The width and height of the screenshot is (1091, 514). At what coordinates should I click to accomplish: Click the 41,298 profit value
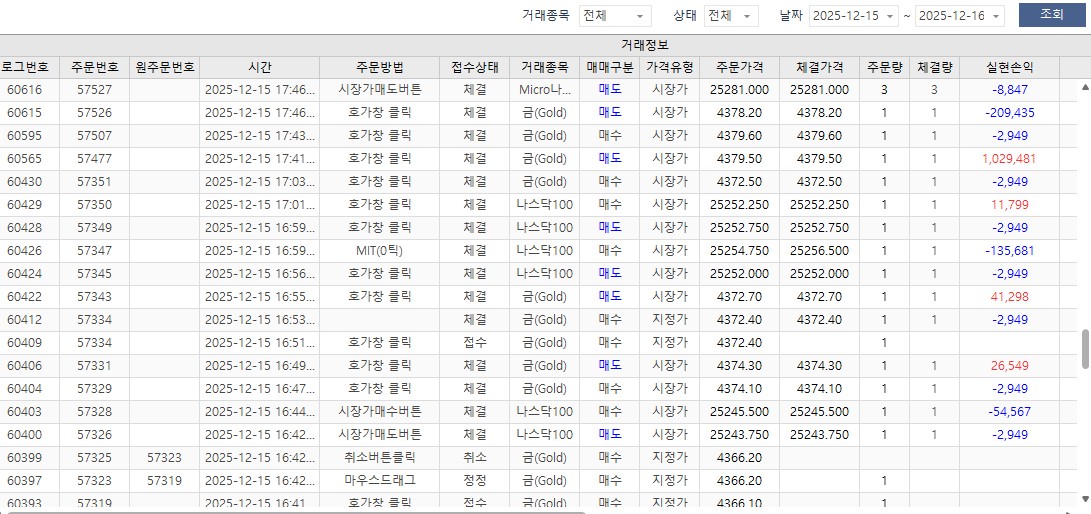1010,296
